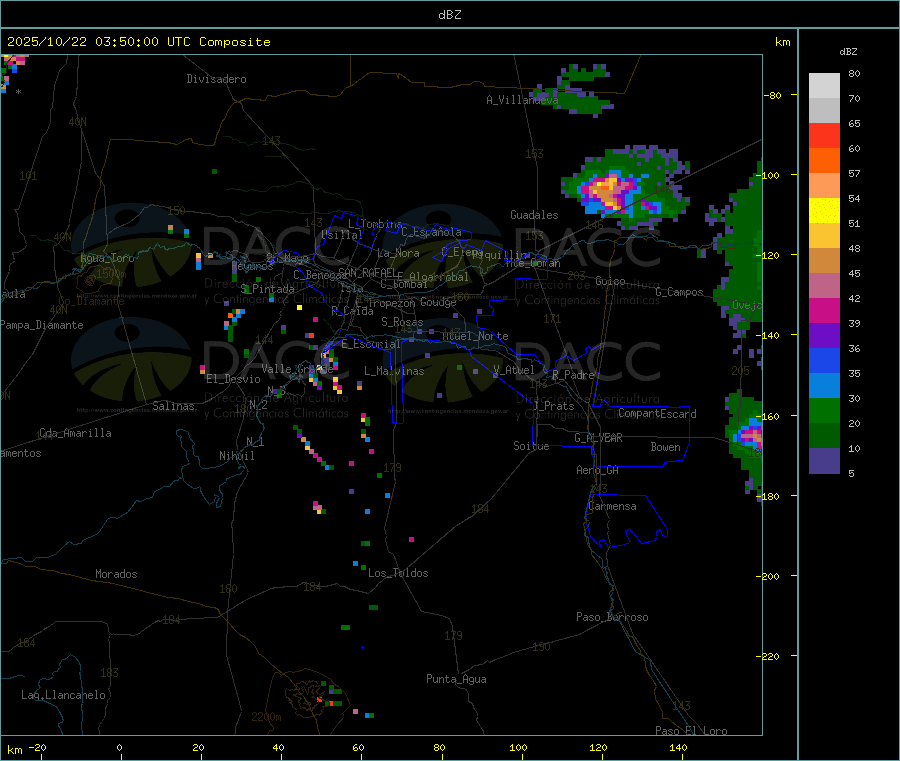Click the 0 km tick on bottom axis

pos(119,747)
